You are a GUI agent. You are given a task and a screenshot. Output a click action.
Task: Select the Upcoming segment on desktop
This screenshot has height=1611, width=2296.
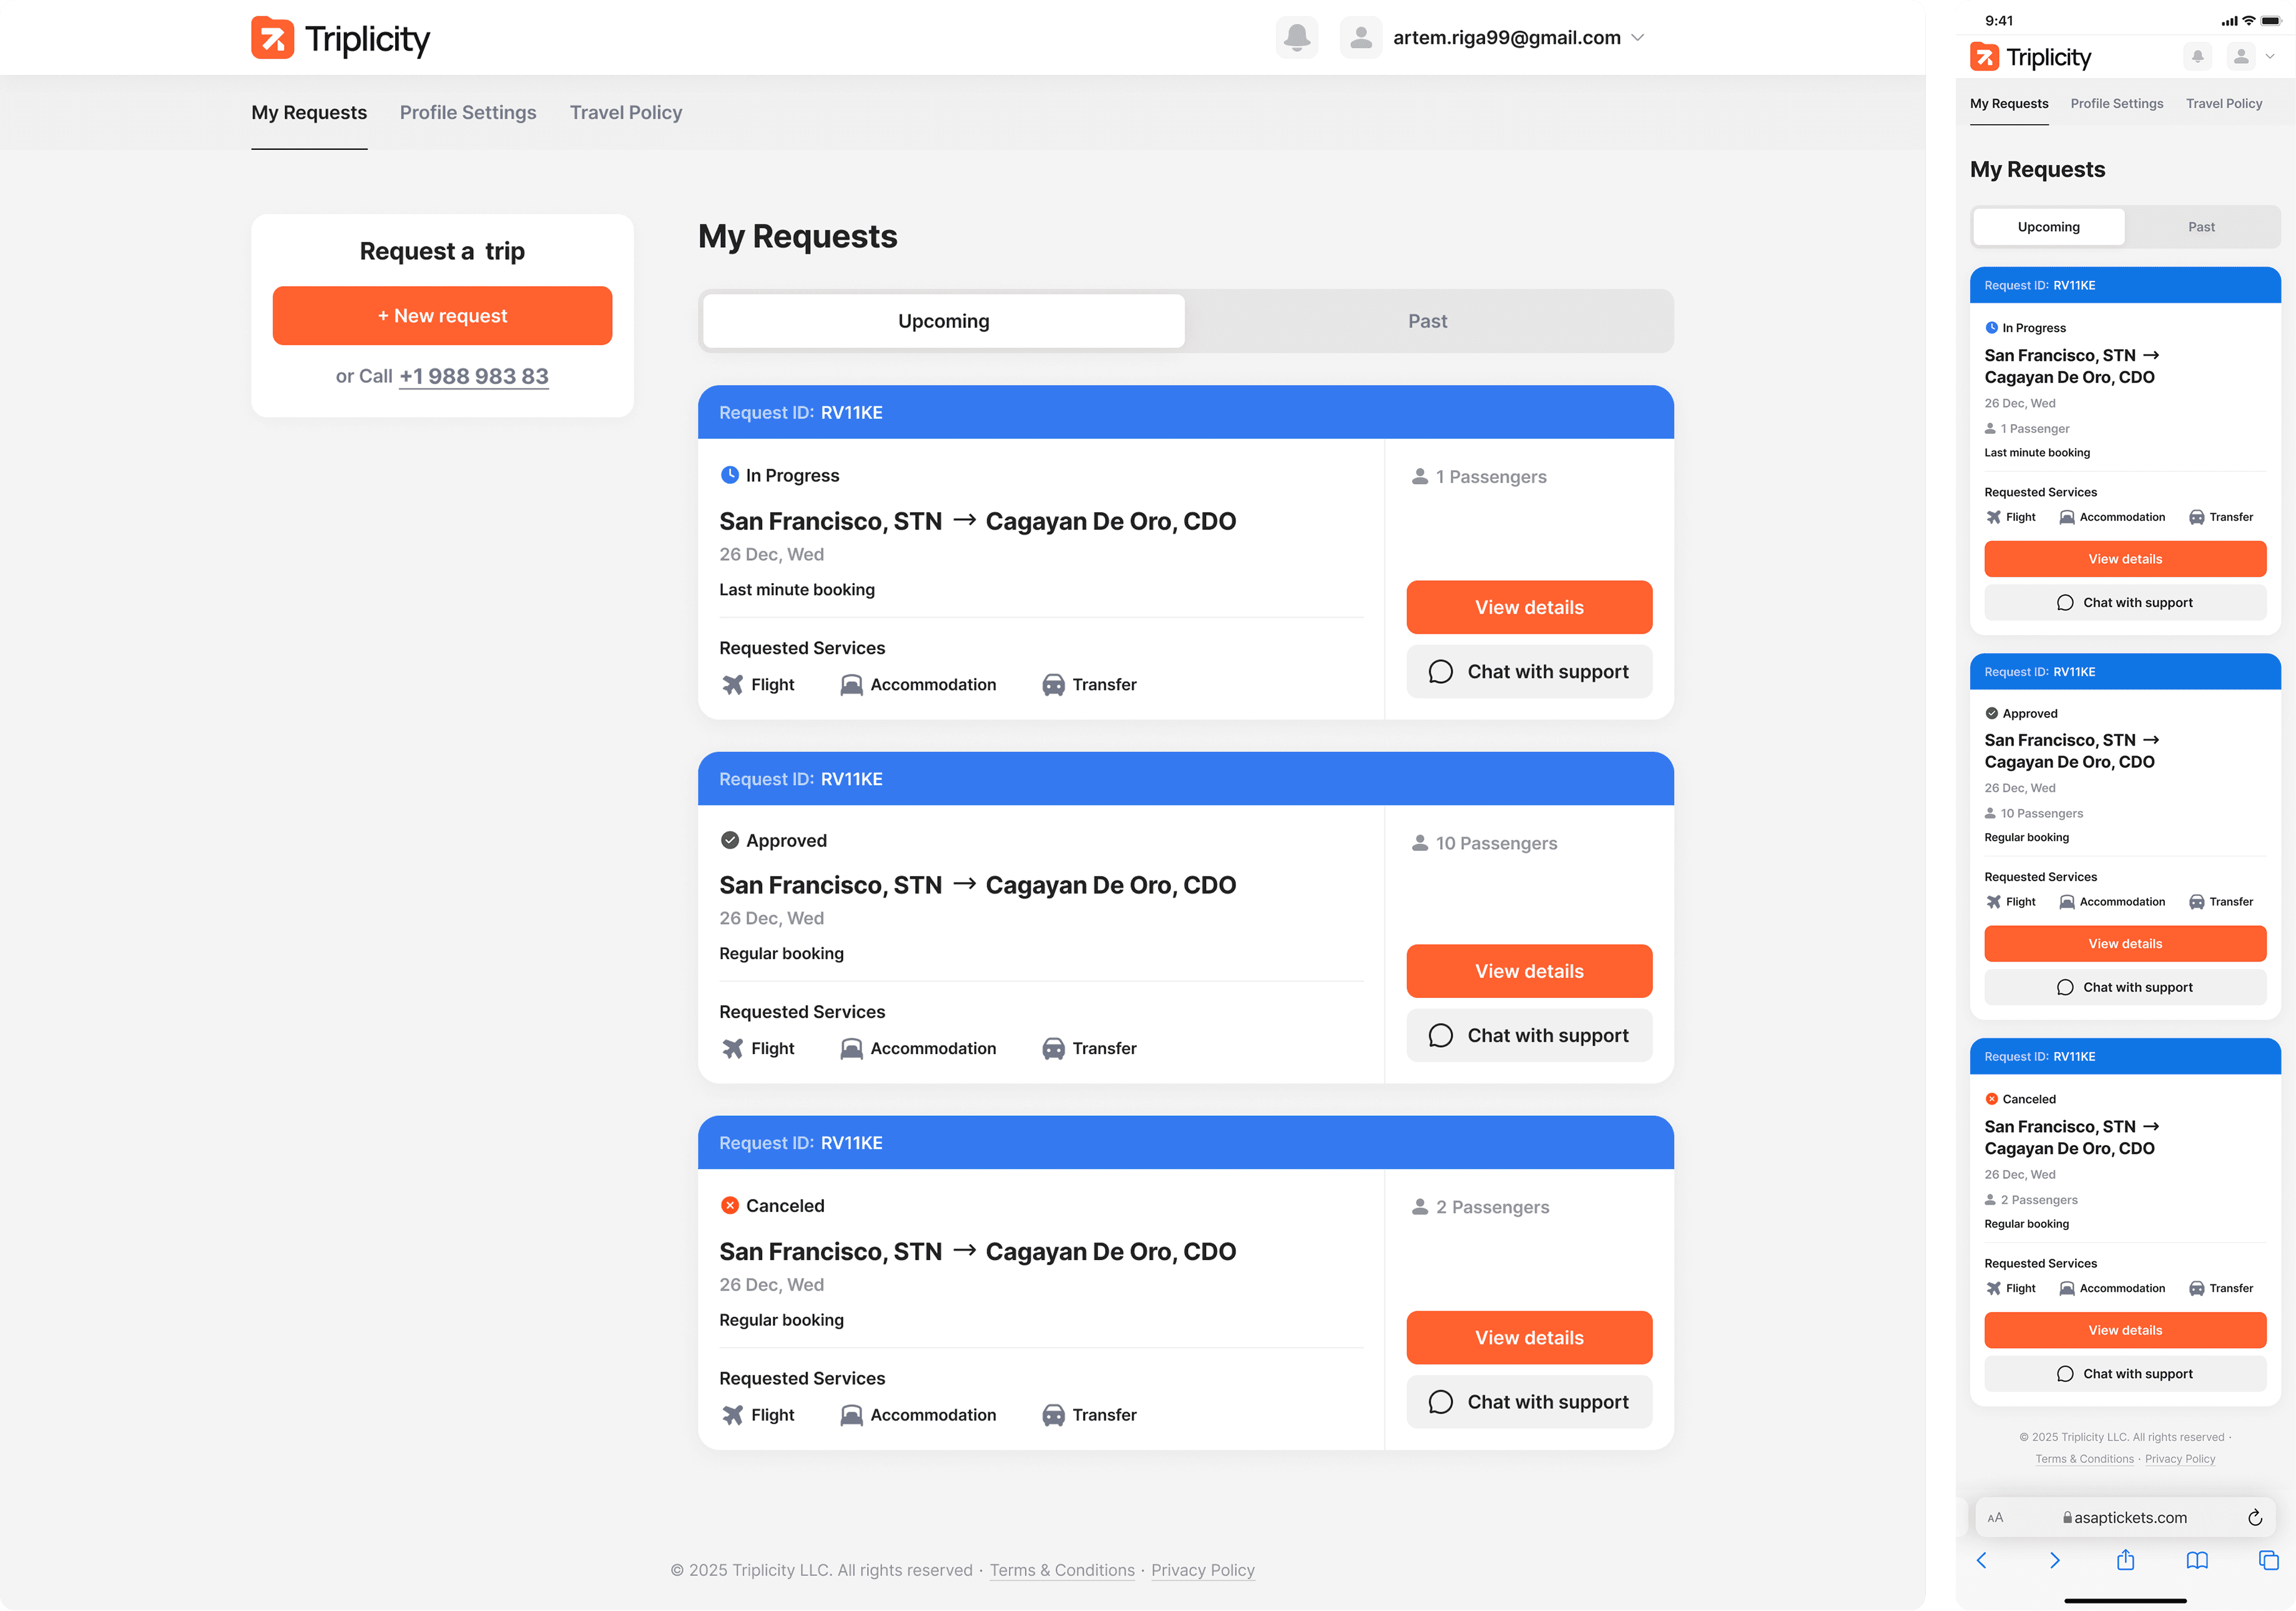[943, 321]
